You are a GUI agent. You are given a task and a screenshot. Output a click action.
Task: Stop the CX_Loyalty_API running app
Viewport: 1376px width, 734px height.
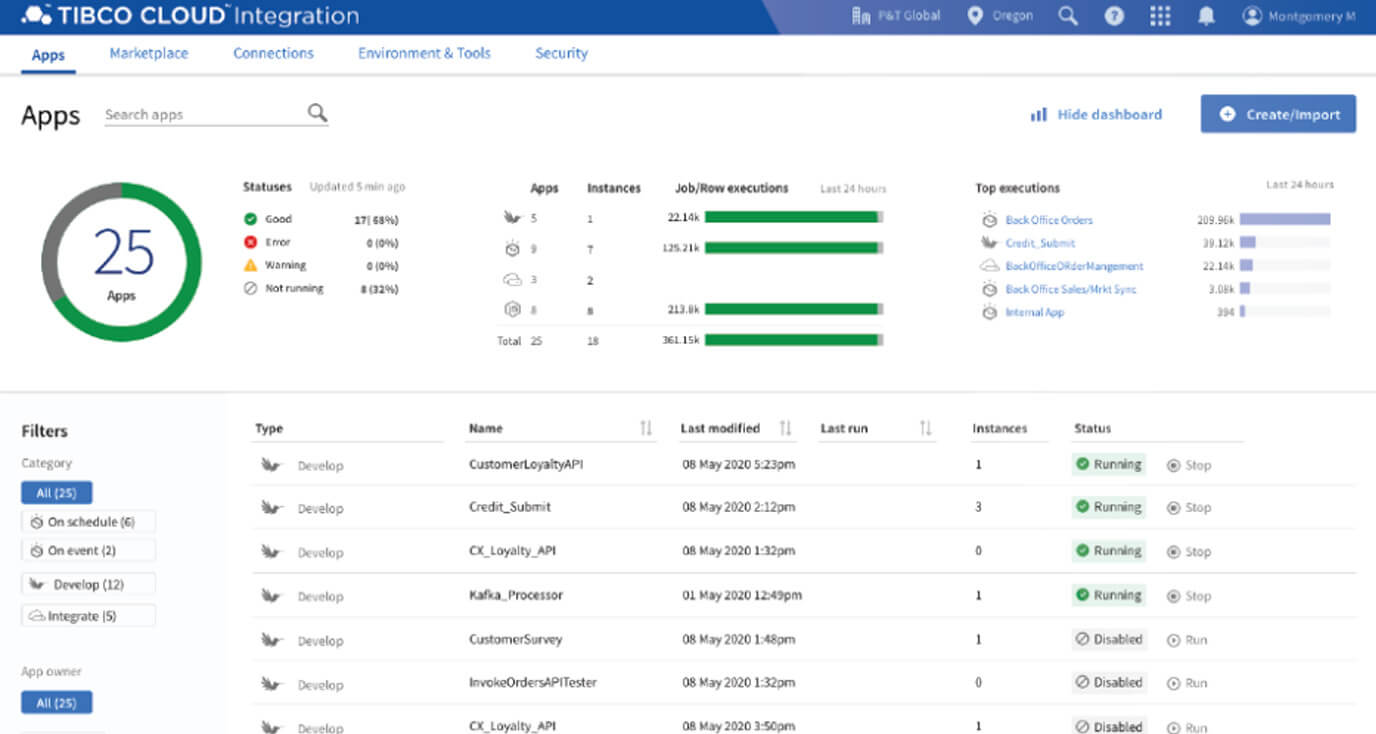(x=1189, y=552)
